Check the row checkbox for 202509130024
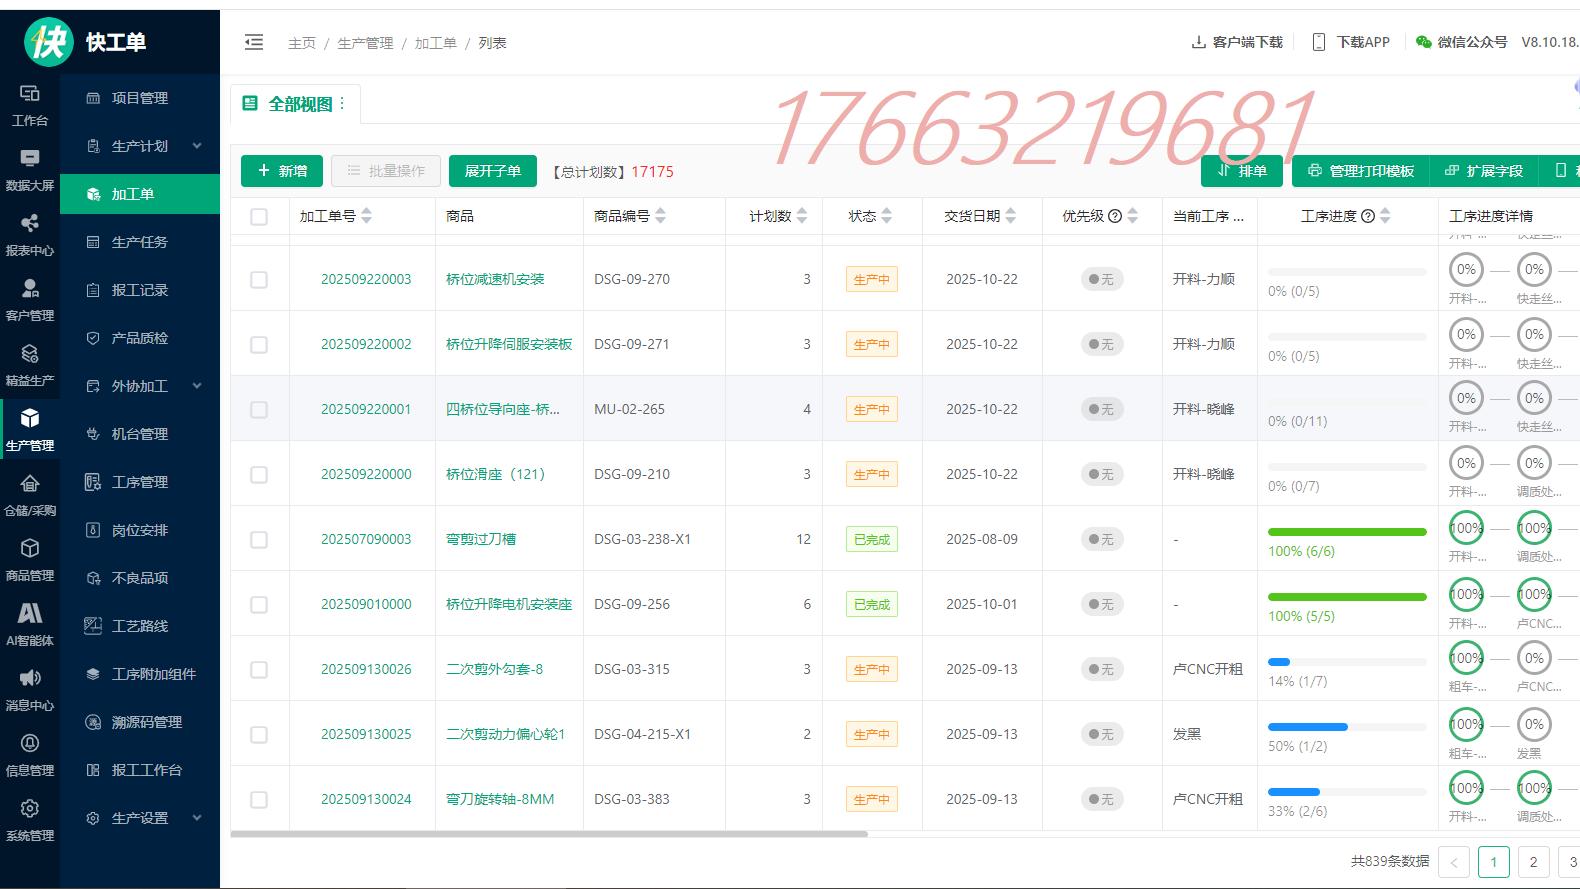This screenshot has height=889, width=1580. [259, 800]
